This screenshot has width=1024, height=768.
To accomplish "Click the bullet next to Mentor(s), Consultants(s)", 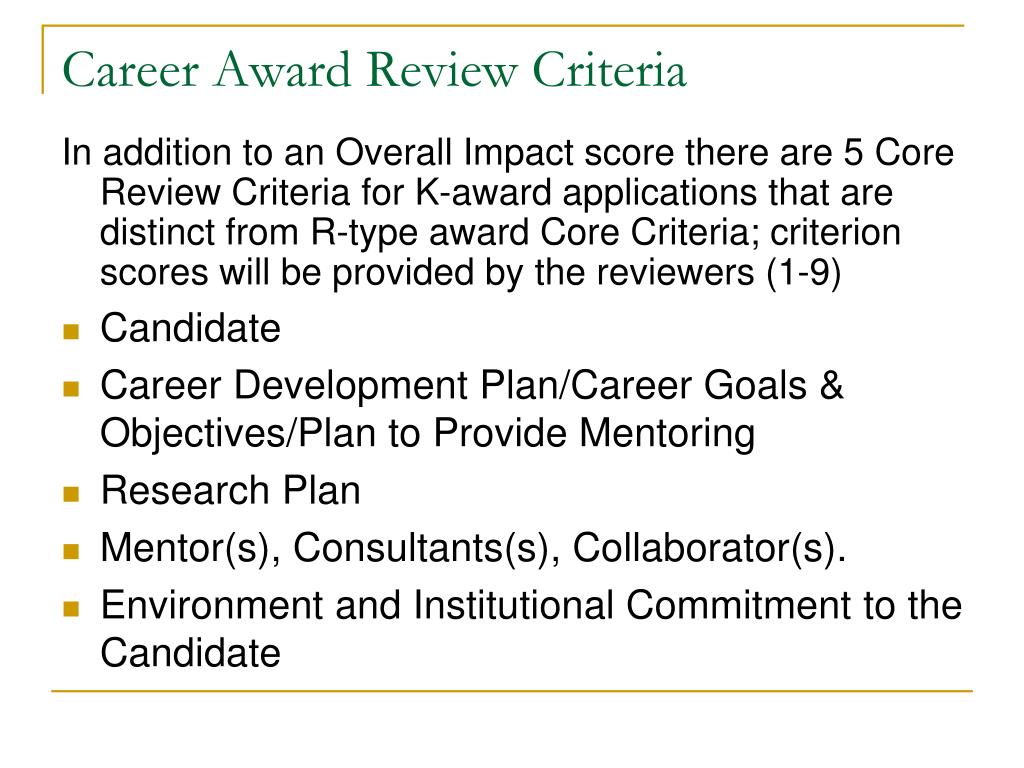I will coord(71,551).
